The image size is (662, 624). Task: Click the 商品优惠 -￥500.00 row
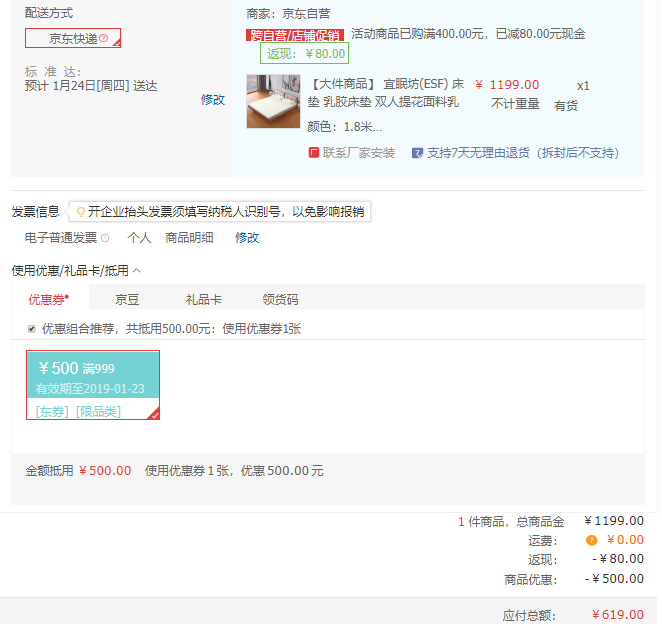574,578
